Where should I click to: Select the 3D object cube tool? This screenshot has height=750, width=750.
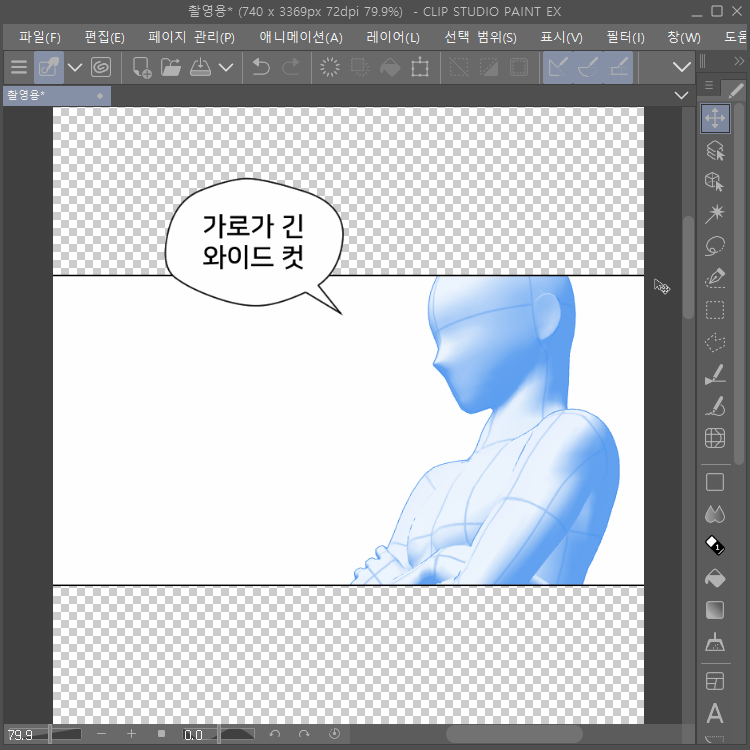[x=715, y=182]
